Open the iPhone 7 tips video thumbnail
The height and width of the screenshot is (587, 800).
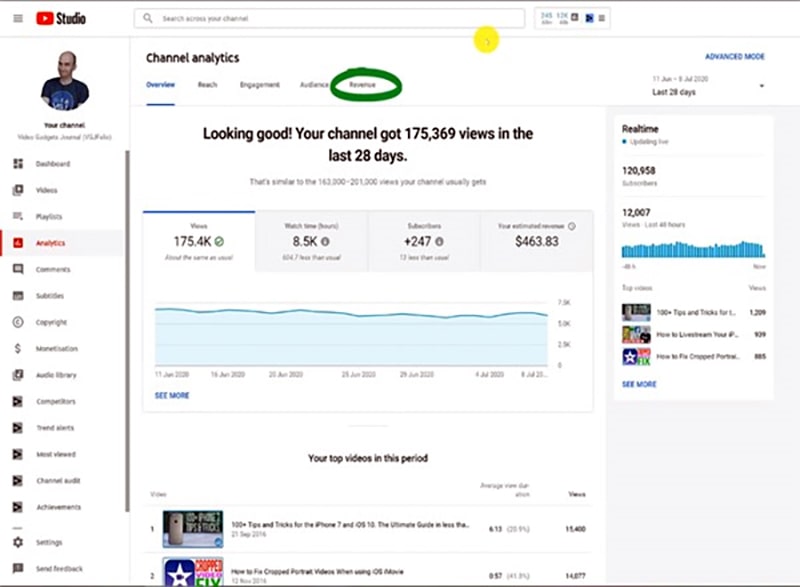tap(193, 529)
